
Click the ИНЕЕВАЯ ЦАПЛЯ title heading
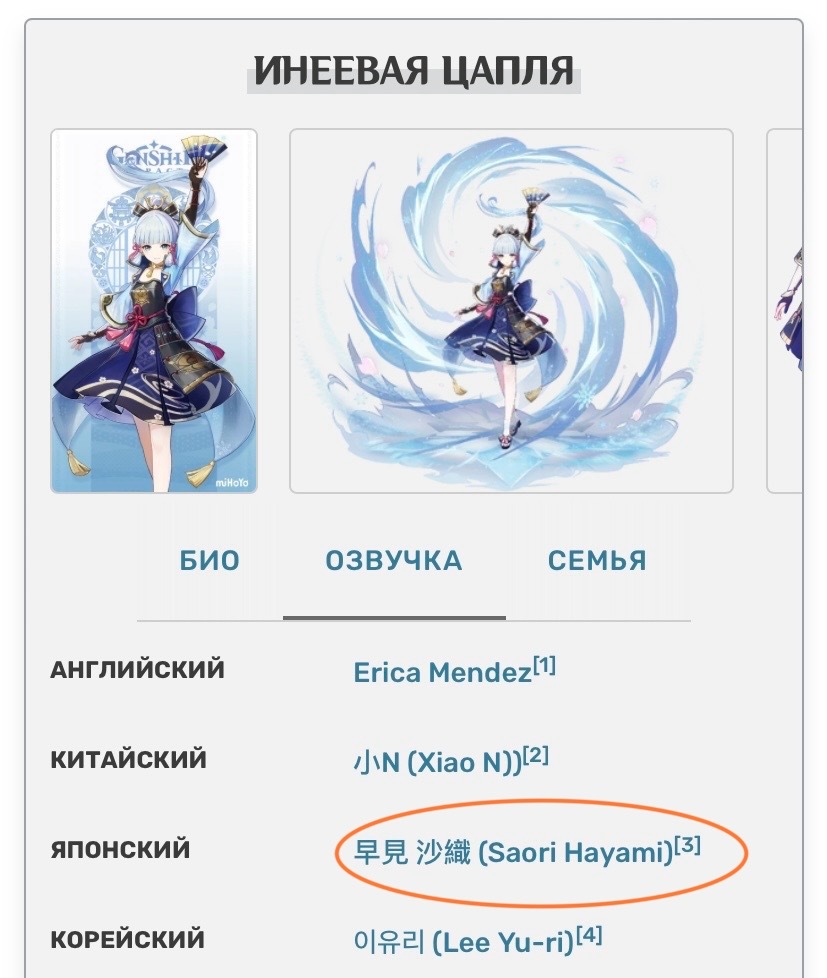pyautogui.click(x=414, y=70)
